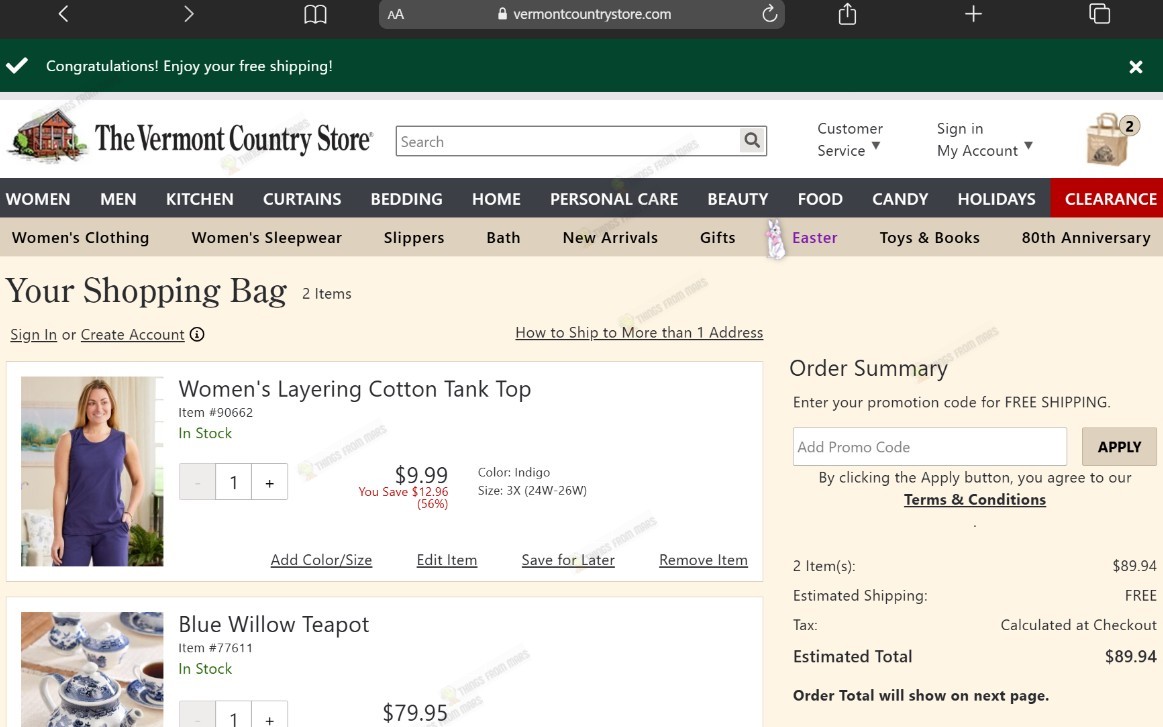Open the MEN menu

point(118,199)
